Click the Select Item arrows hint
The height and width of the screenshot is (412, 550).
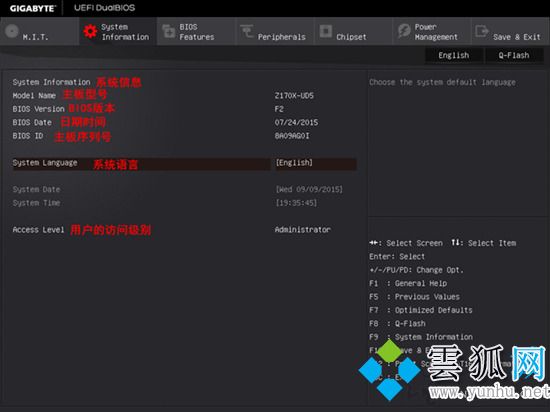tap(483, 243)
